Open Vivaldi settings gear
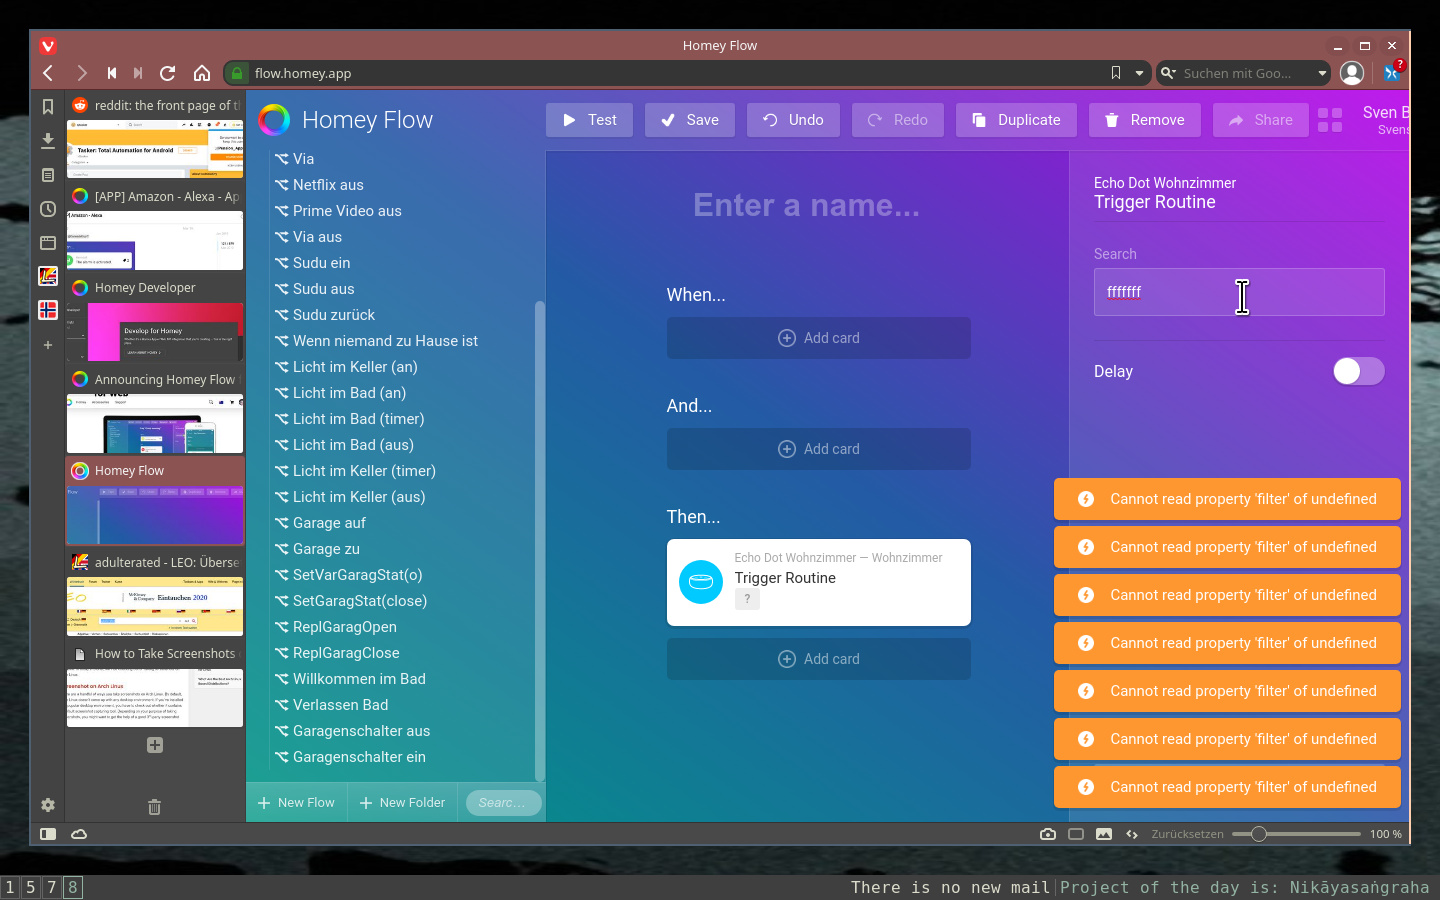 (48, 805)
